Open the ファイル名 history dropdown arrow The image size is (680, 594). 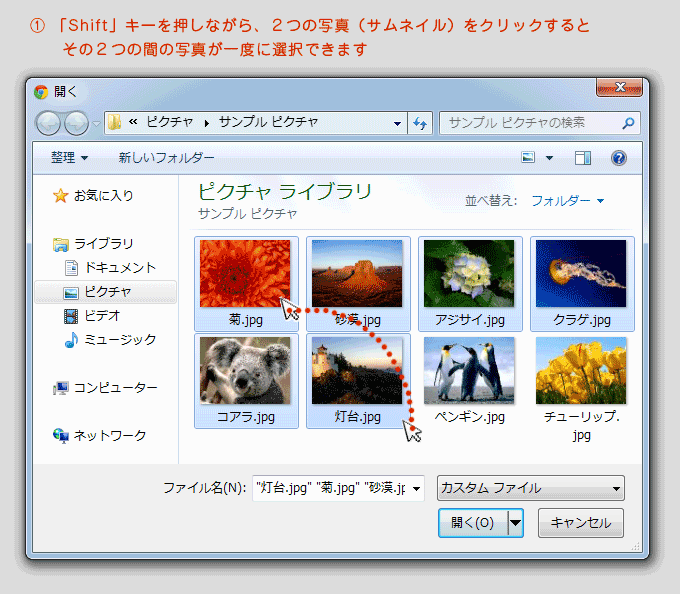click(416, 489)
